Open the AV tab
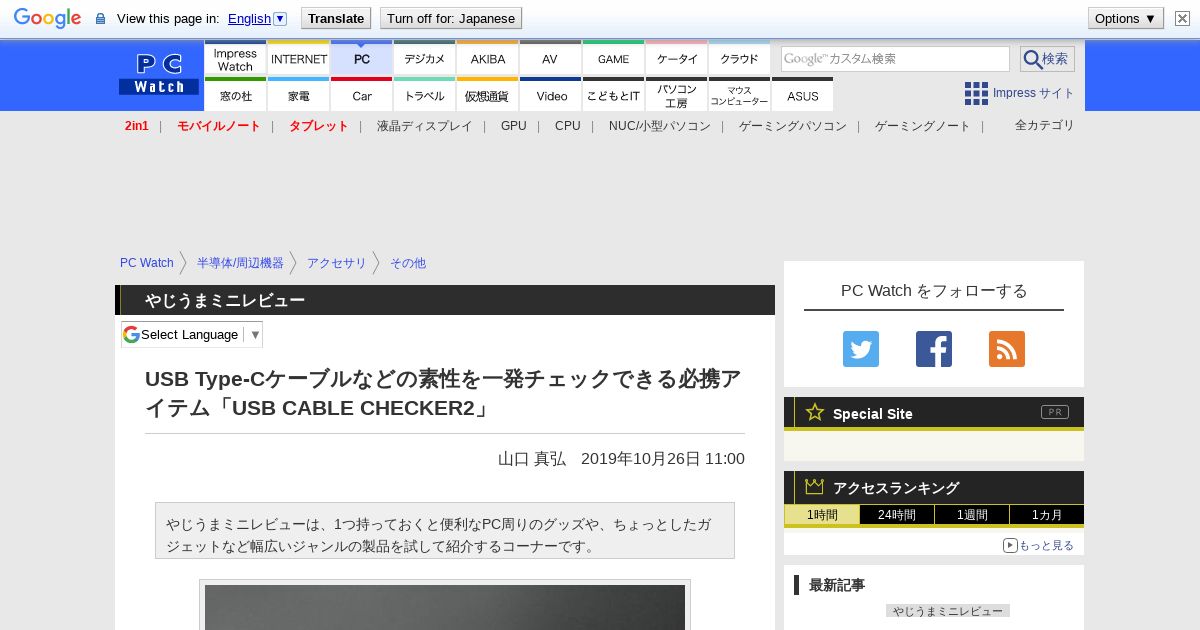Screen dimensions: 1200x630 coord(550,59)
